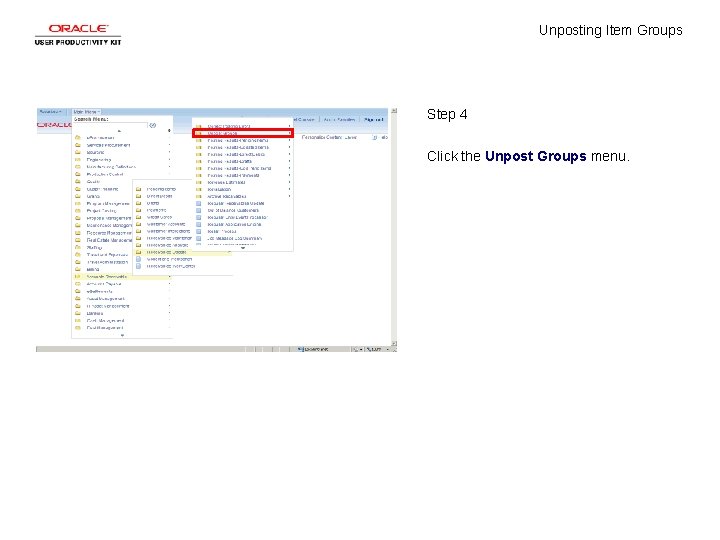Select the Manufacturing Definitions menu item
This screenshot has width=720, height=540.
111,167
